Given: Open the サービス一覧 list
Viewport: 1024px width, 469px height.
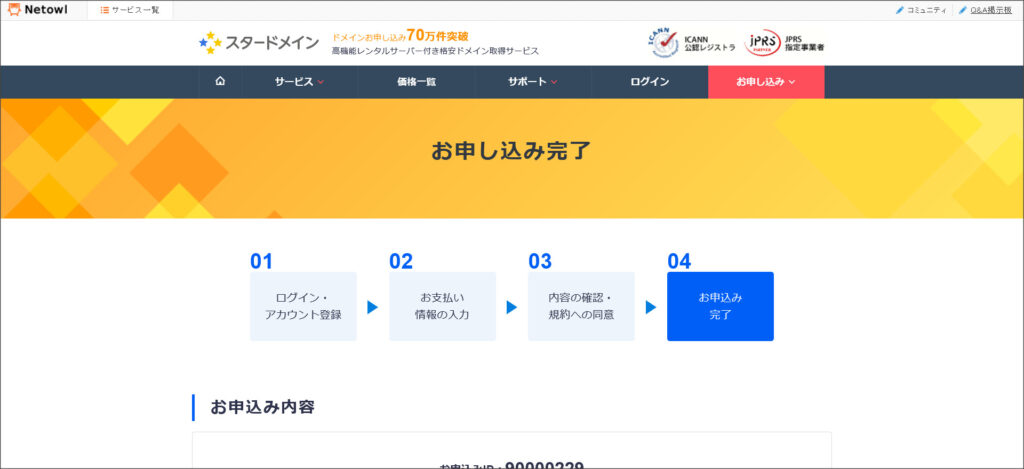Looking at the screenshot, I should (x=130, y=10).
